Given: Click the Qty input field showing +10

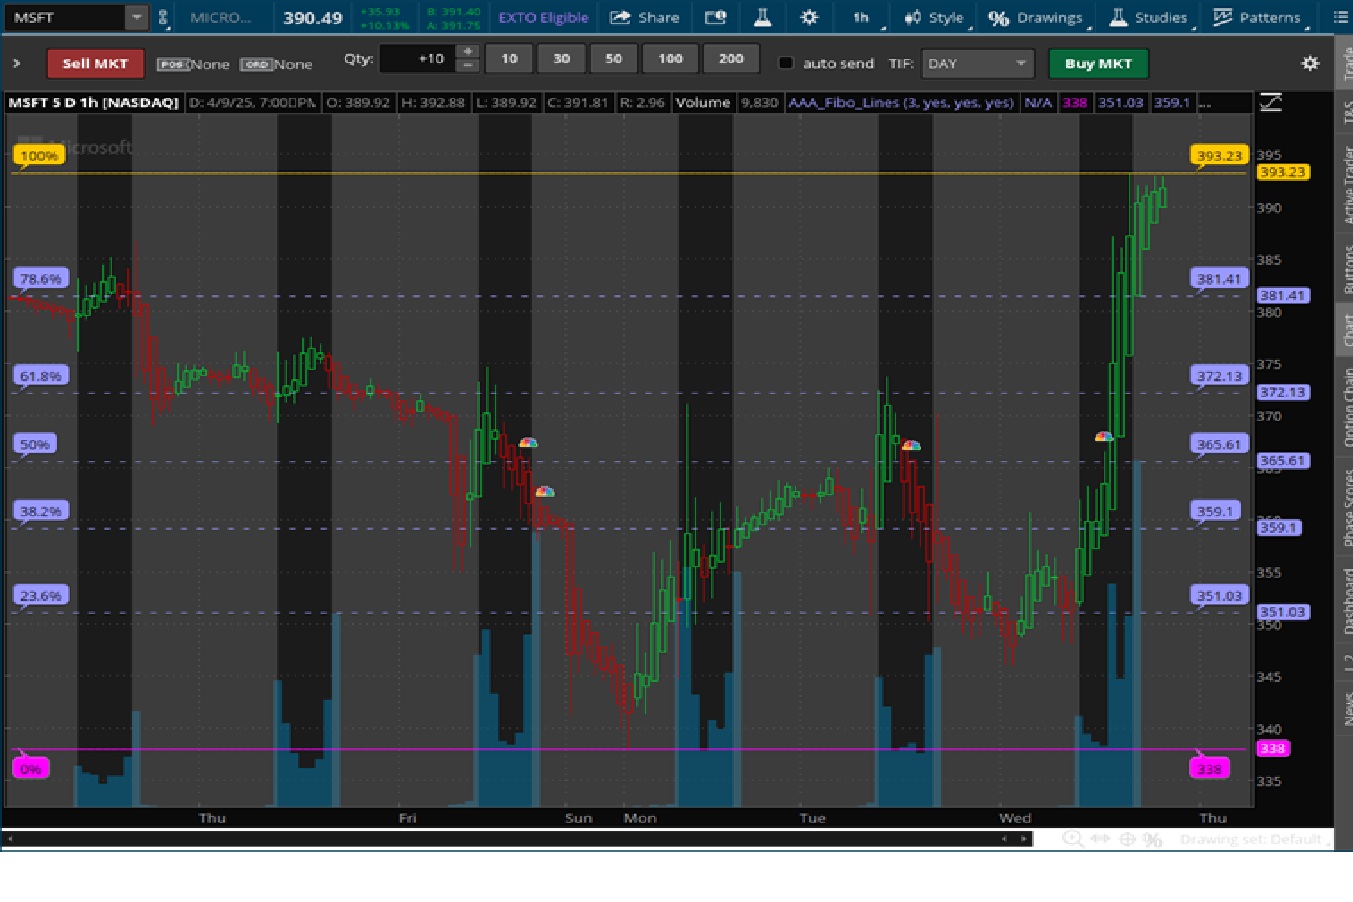Looking at the screenshot, I should tap(417, 59).
